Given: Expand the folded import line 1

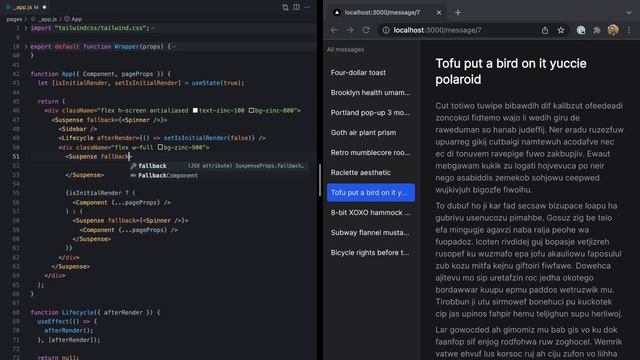Looking at the screenshot, I should pos(26,28).
